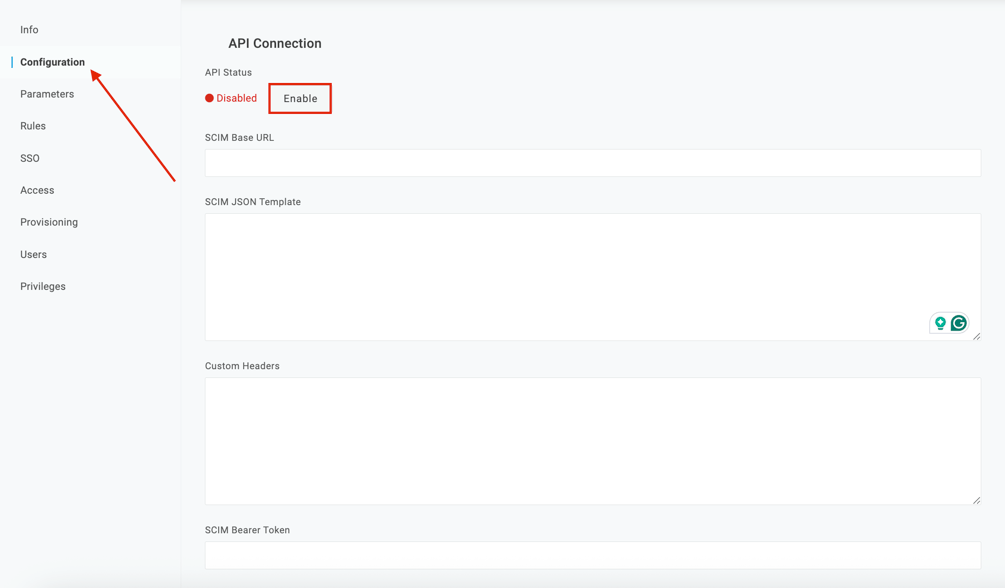Open Grammarly suggestions via the lightbulb icon
This screenshot has width=1005, height=588.
[938, 323]
